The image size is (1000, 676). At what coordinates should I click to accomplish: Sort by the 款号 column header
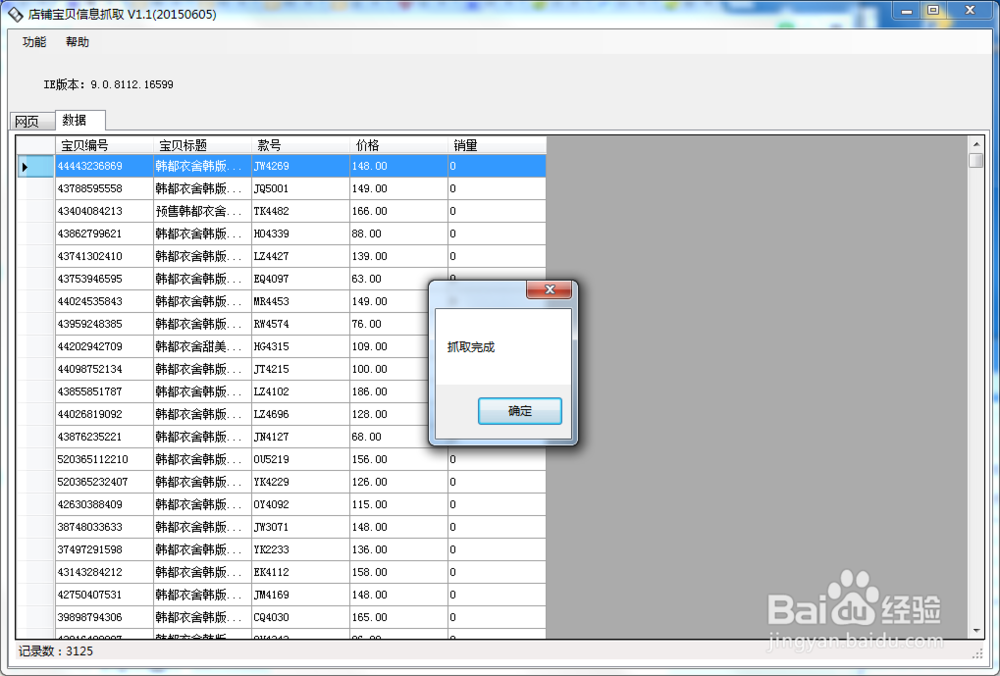point(300,145)
